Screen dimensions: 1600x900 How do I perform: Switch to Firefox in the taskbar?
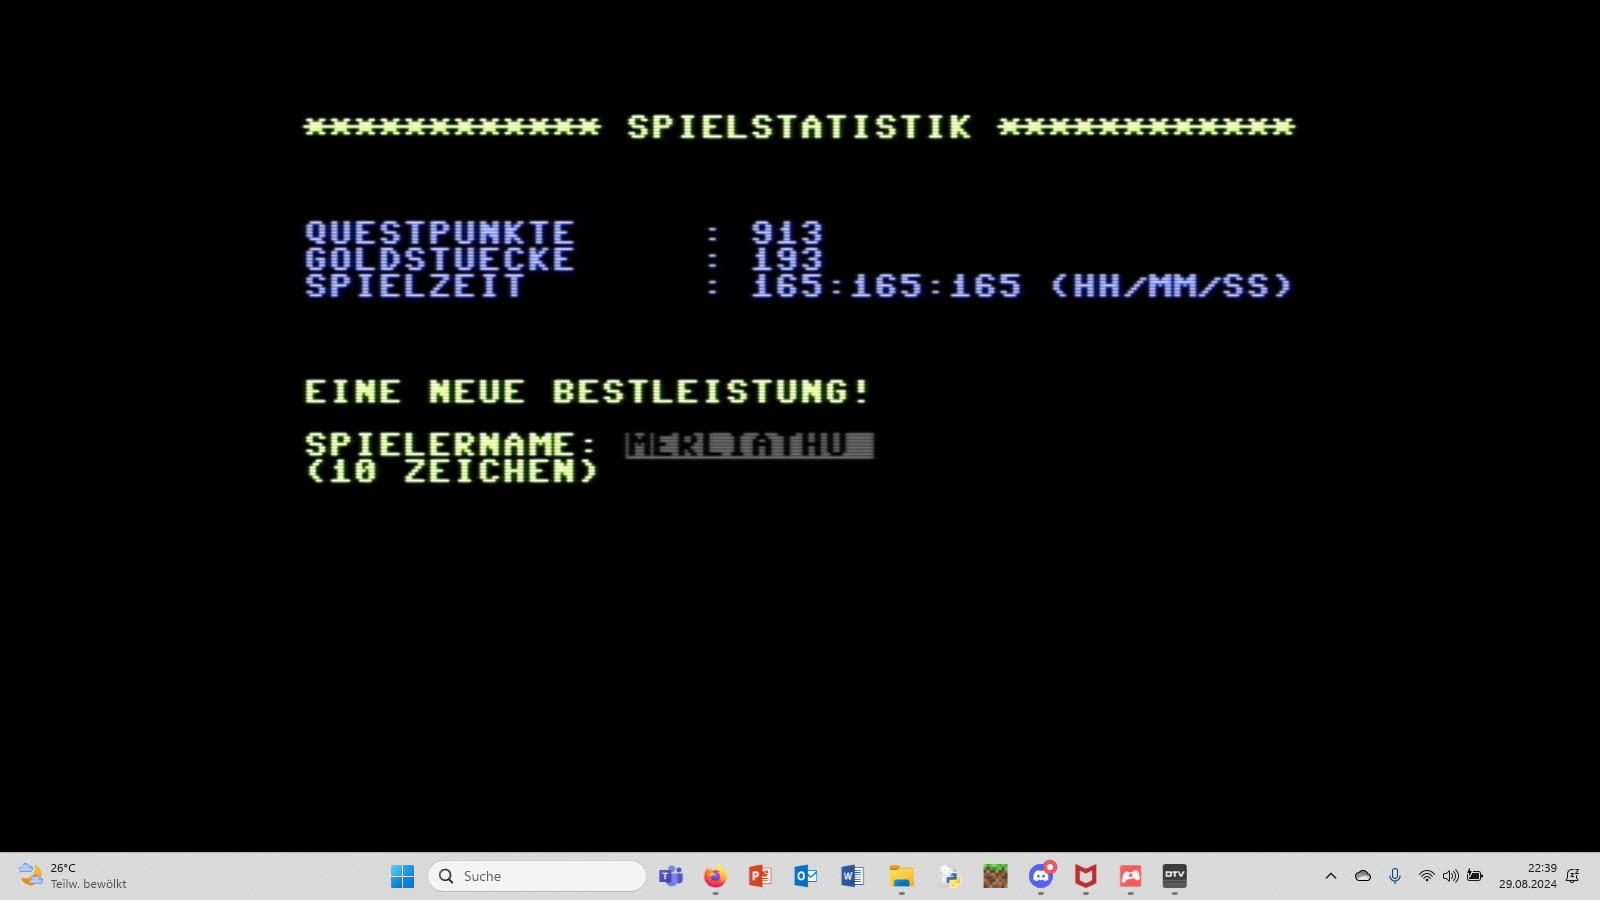click(x=714, y=876)
